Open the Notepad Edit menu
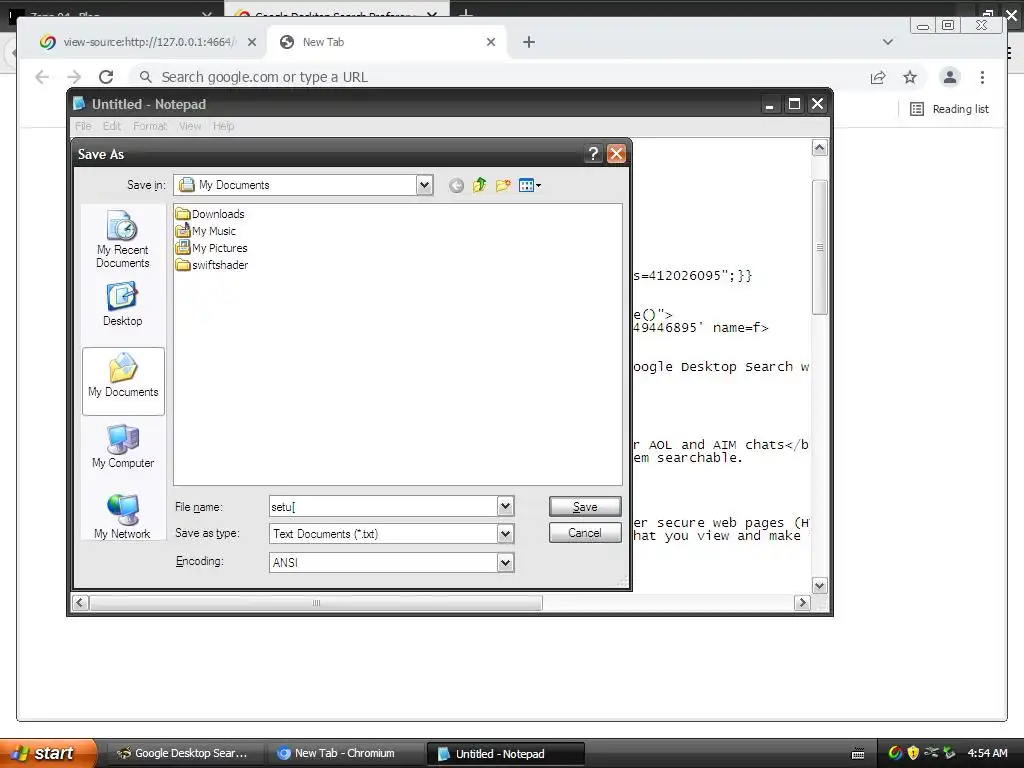Viewport: 1024px width, 768px height. (112, 126)
